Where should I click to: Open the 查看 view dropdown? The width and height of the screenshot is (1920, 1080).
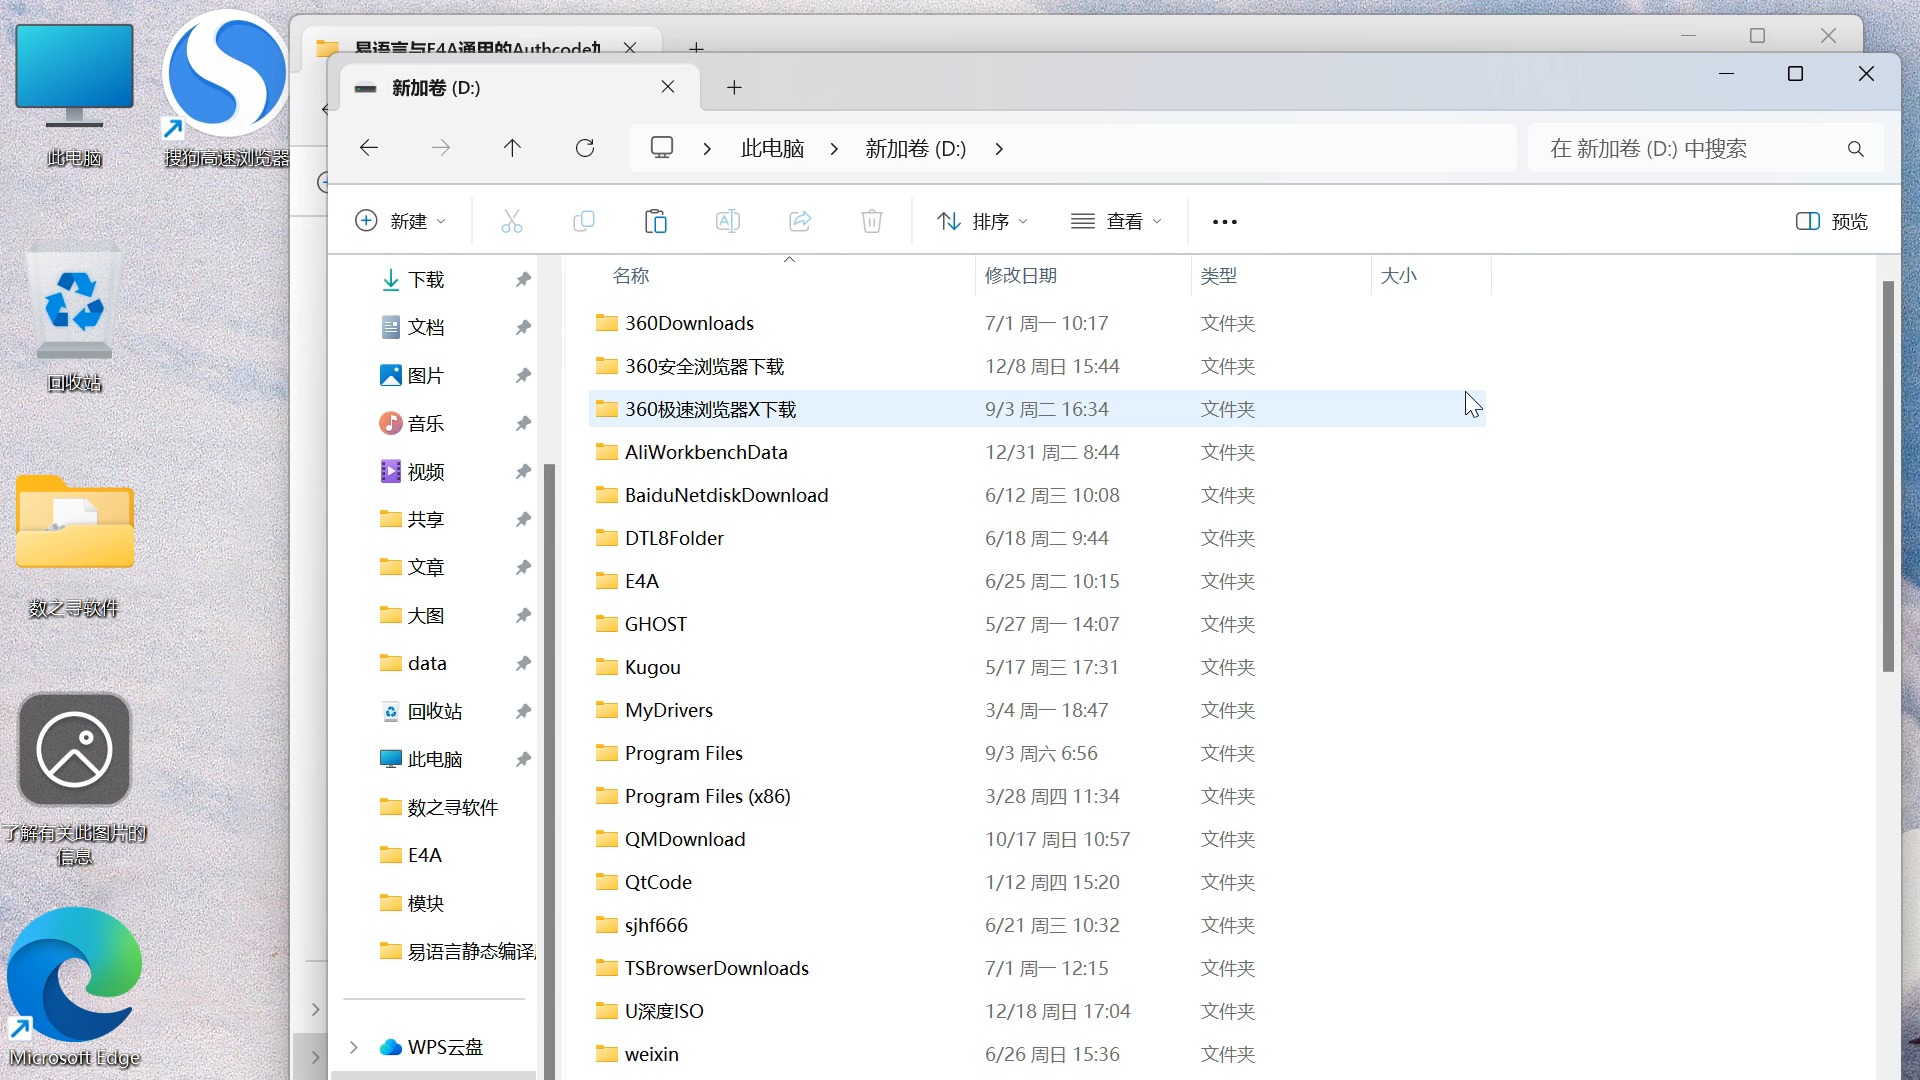(x=1116, y=221)
